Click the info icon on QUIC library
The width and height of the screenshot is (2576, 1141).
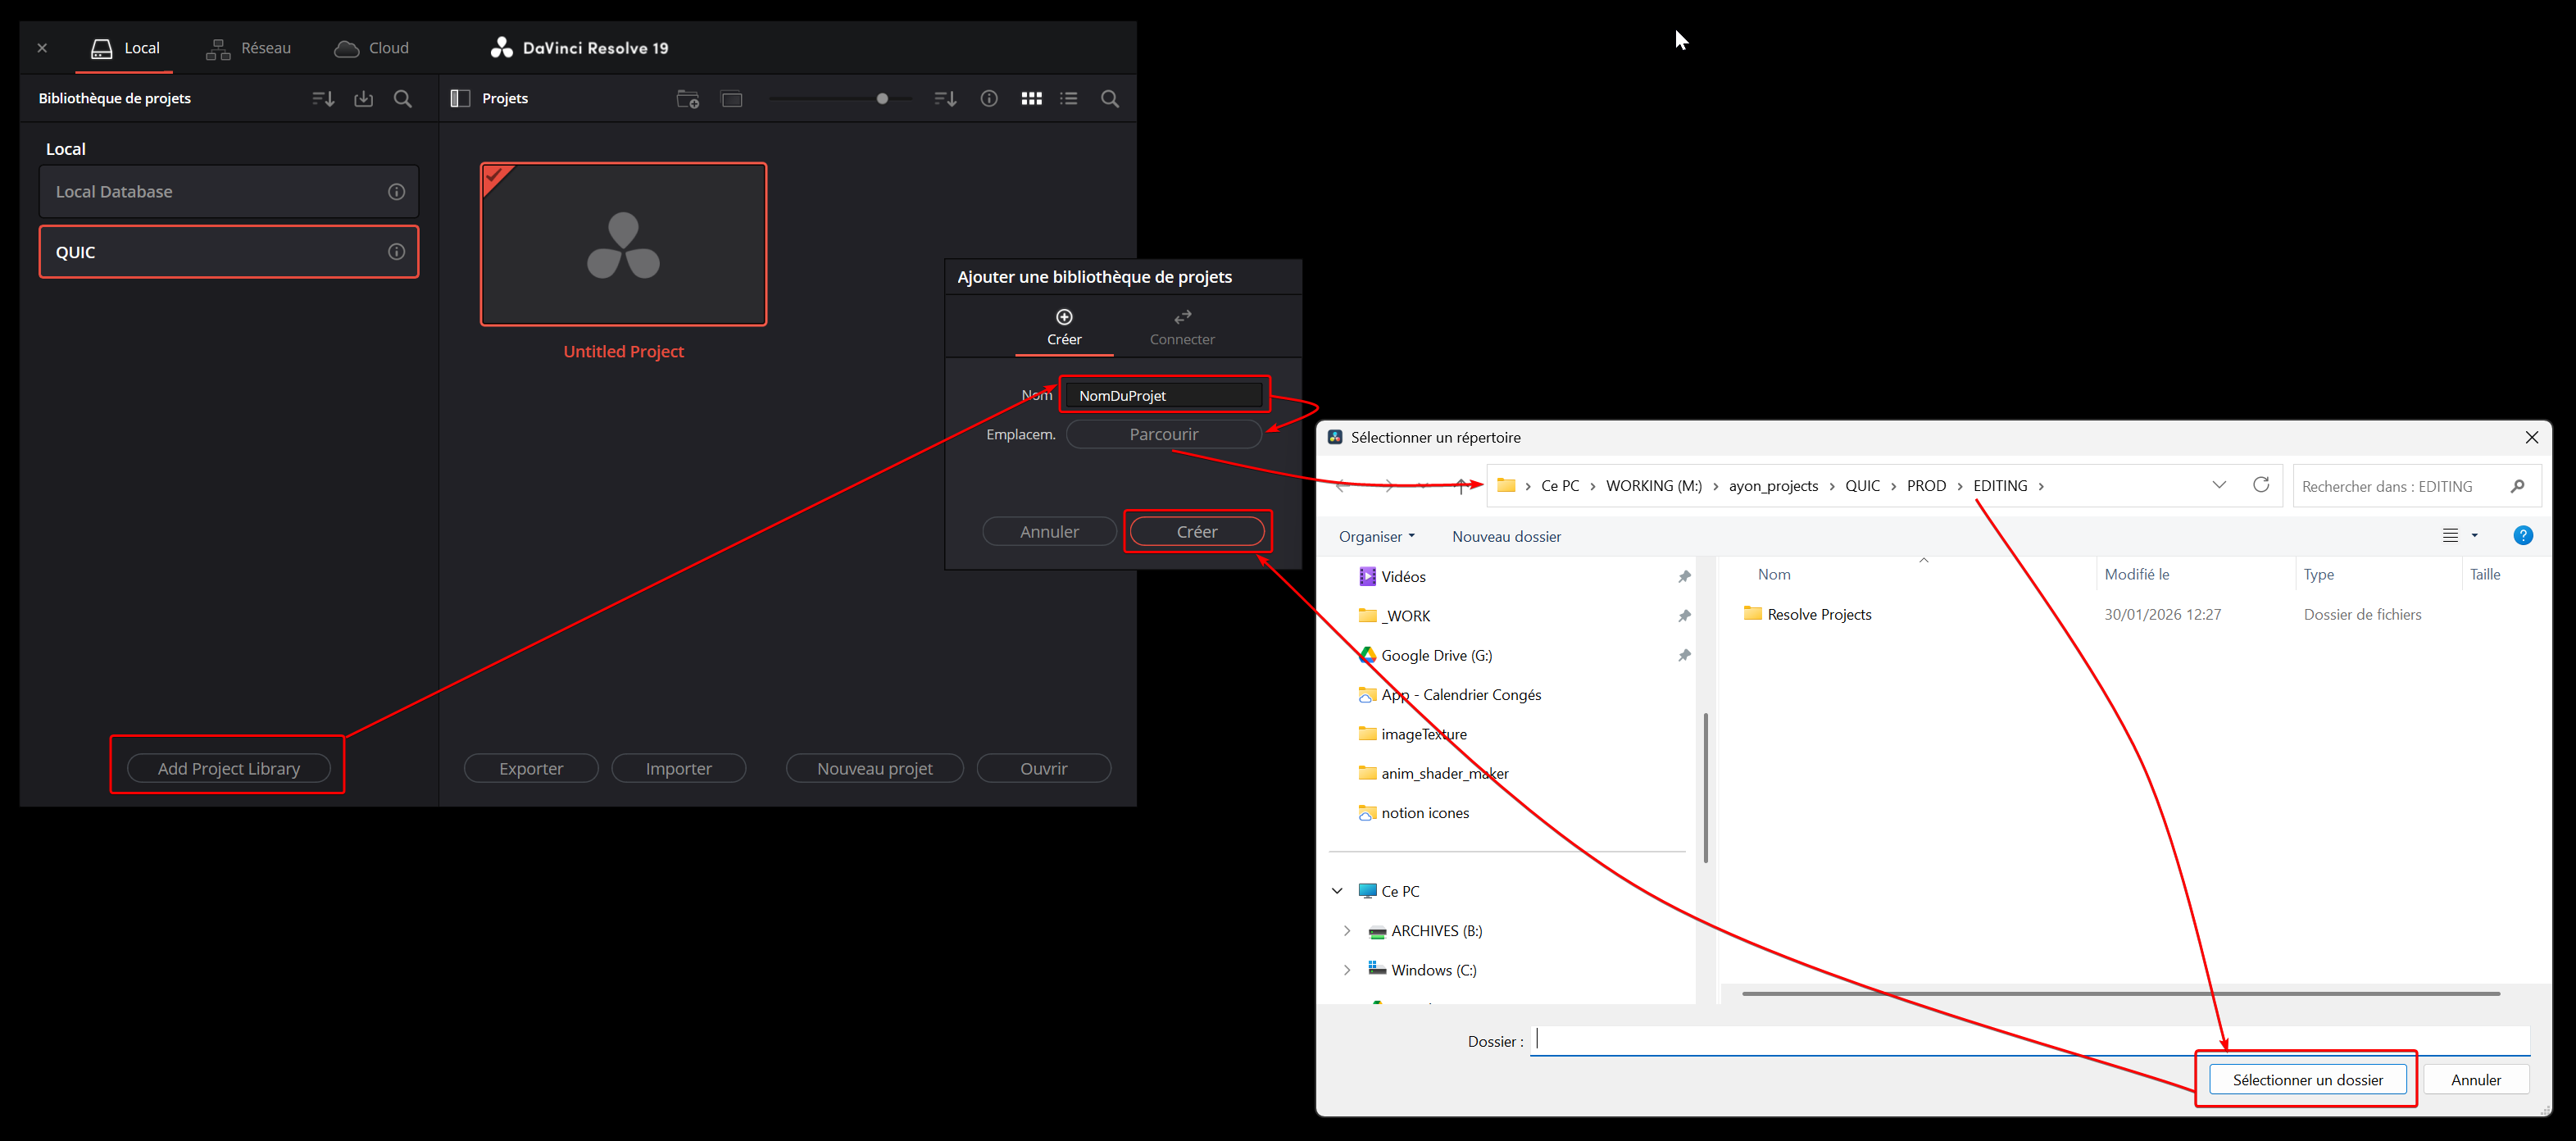point(396,252)
